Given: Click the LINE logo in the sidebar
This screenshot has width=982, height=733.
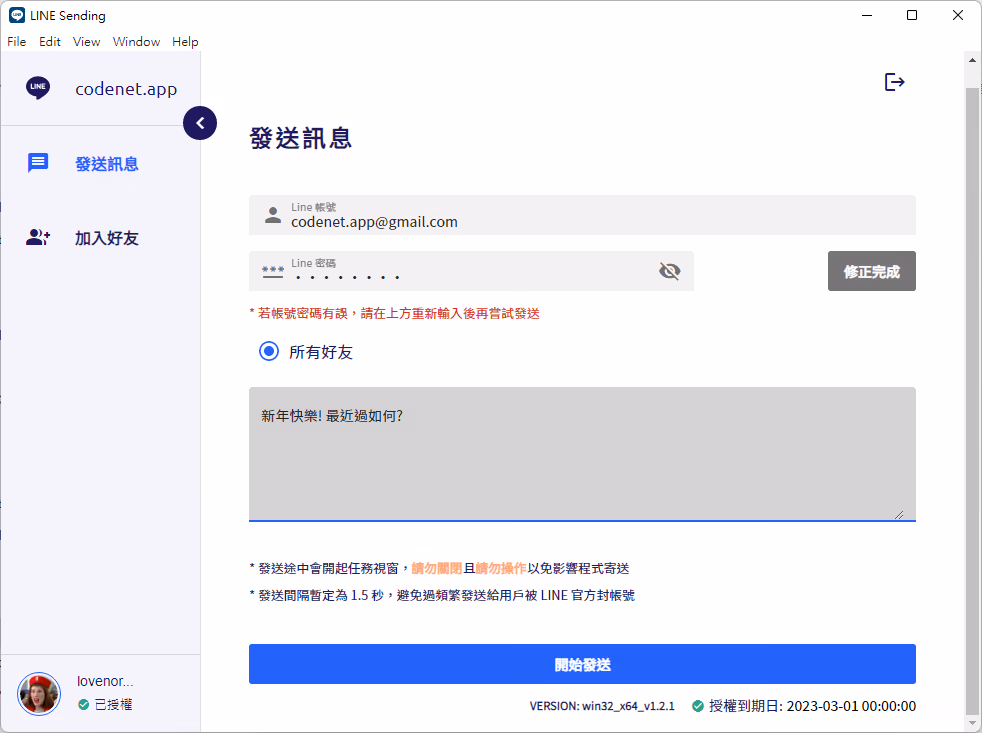Looking at the screenshot, I should (38, 88).
